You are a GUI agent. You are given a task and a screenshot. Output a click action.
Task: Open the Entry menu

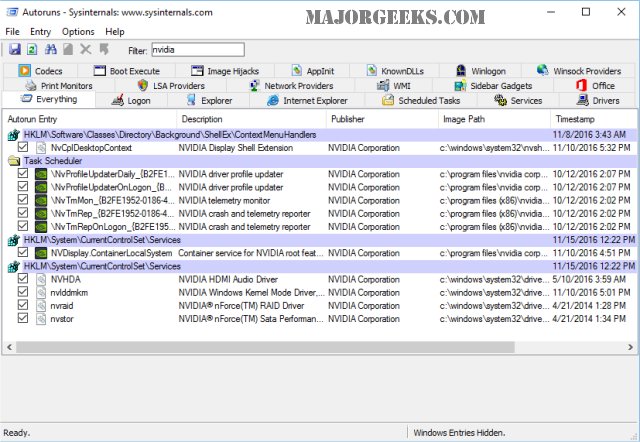click(x=40, y=31)
